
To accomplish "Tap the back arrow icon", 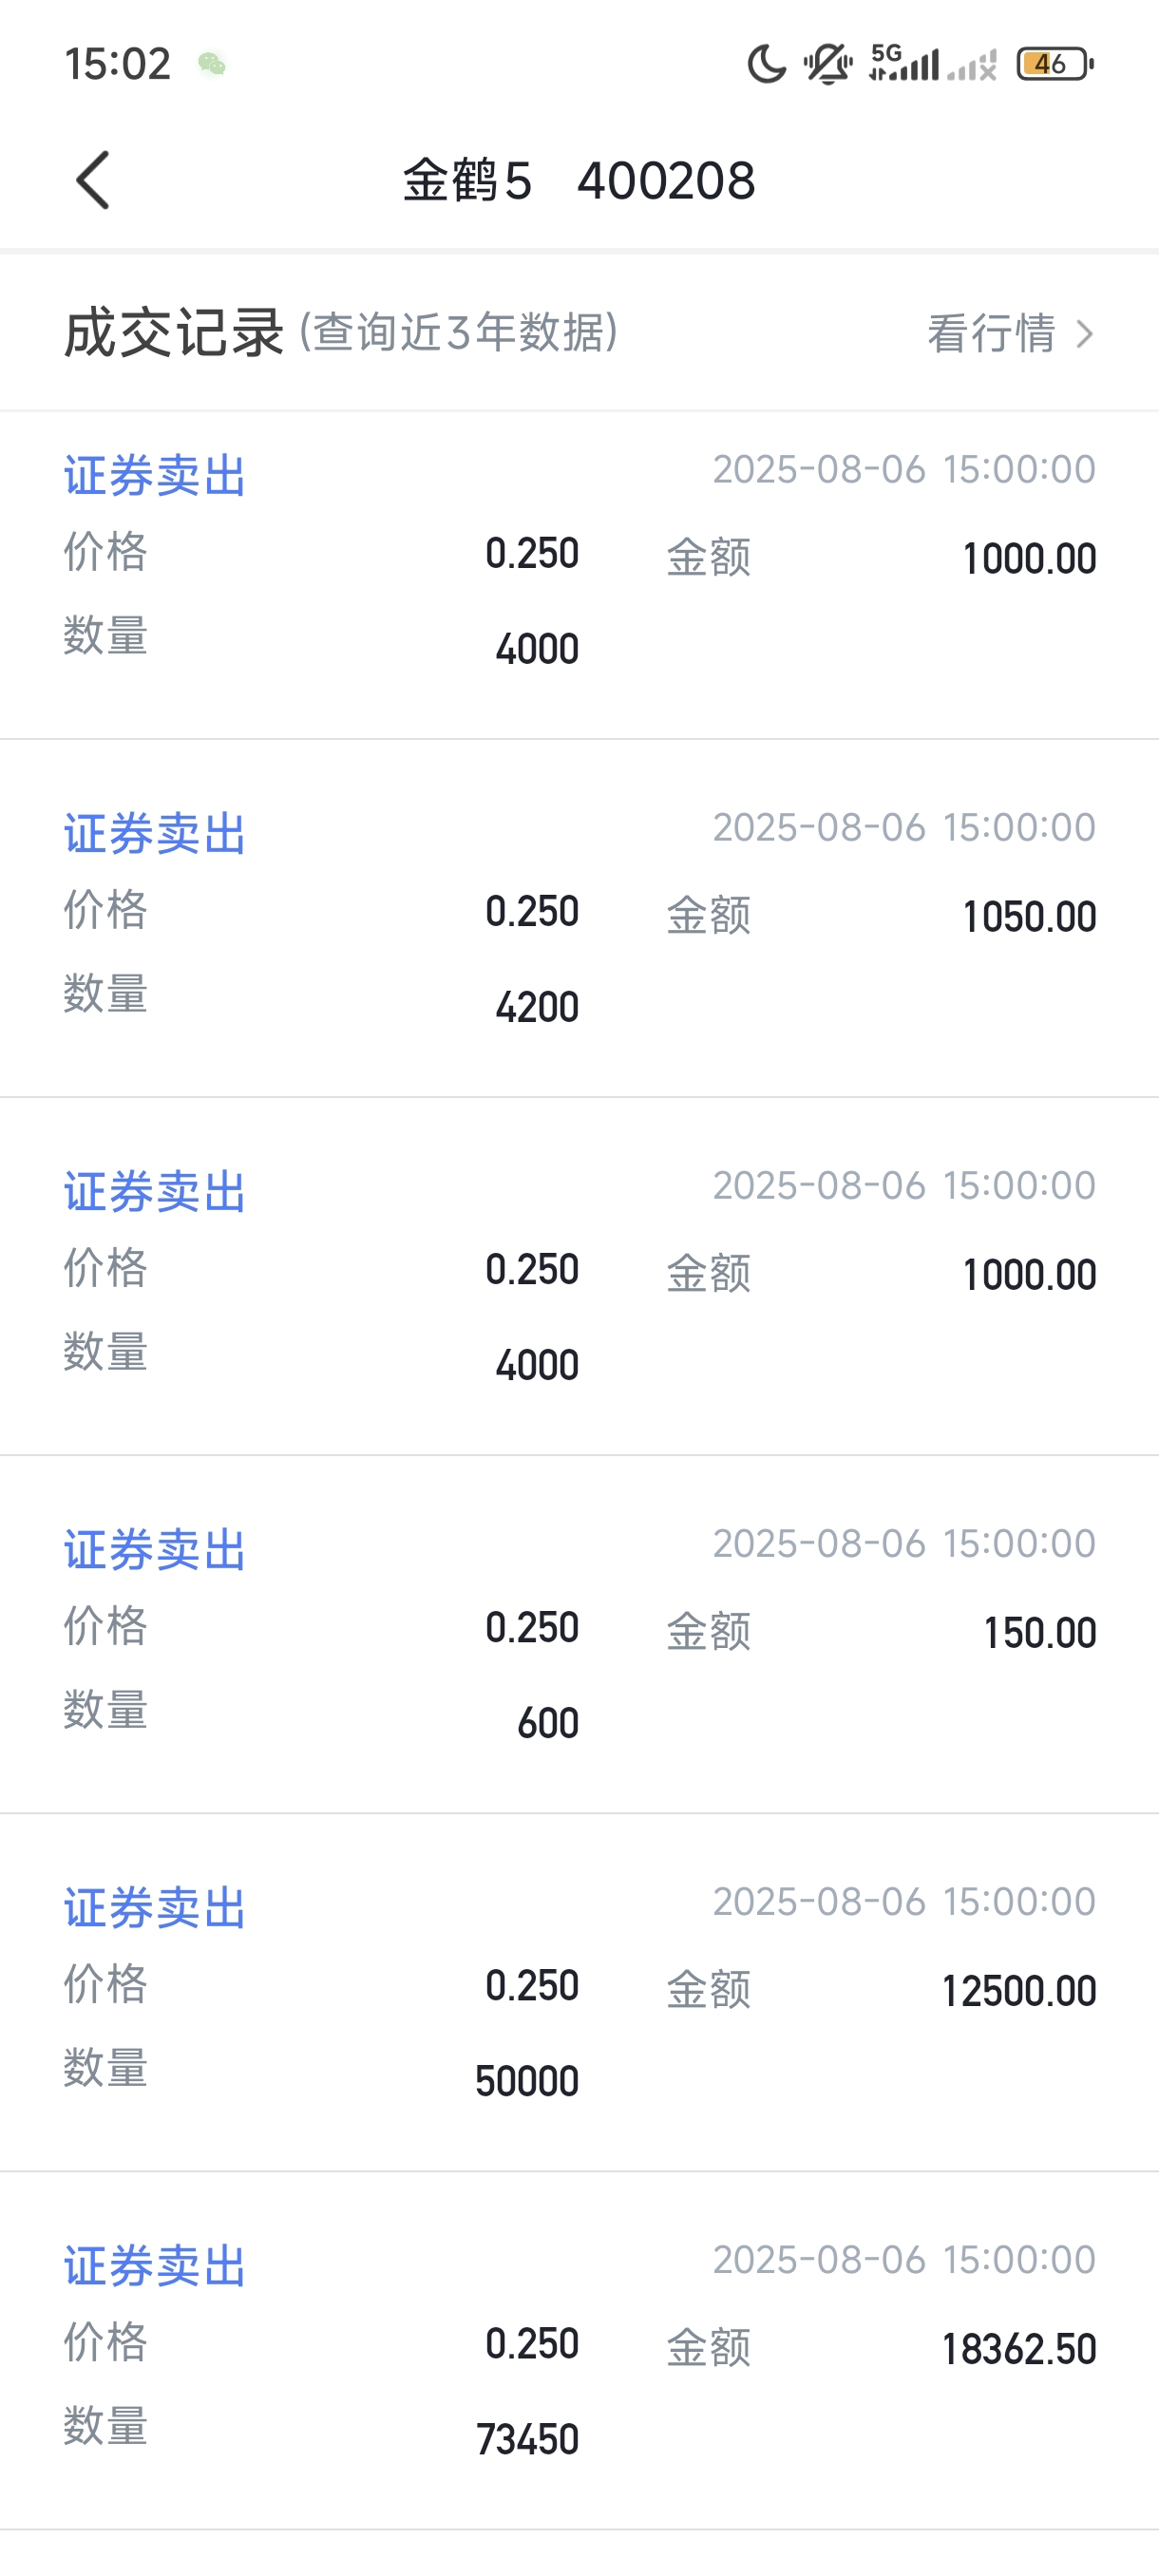I will (93, 180).
